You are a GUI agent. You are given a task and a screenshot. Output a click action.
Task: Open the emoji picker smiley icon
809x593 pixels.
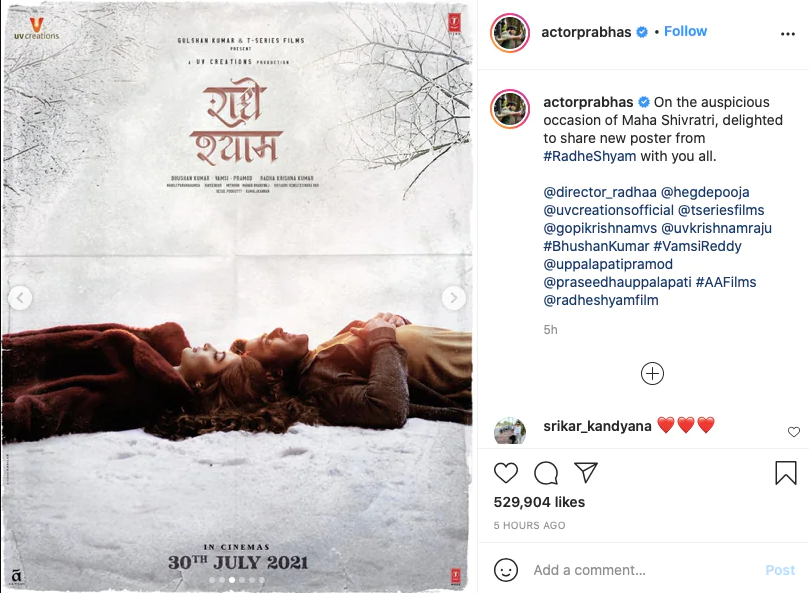click(506, 570)
